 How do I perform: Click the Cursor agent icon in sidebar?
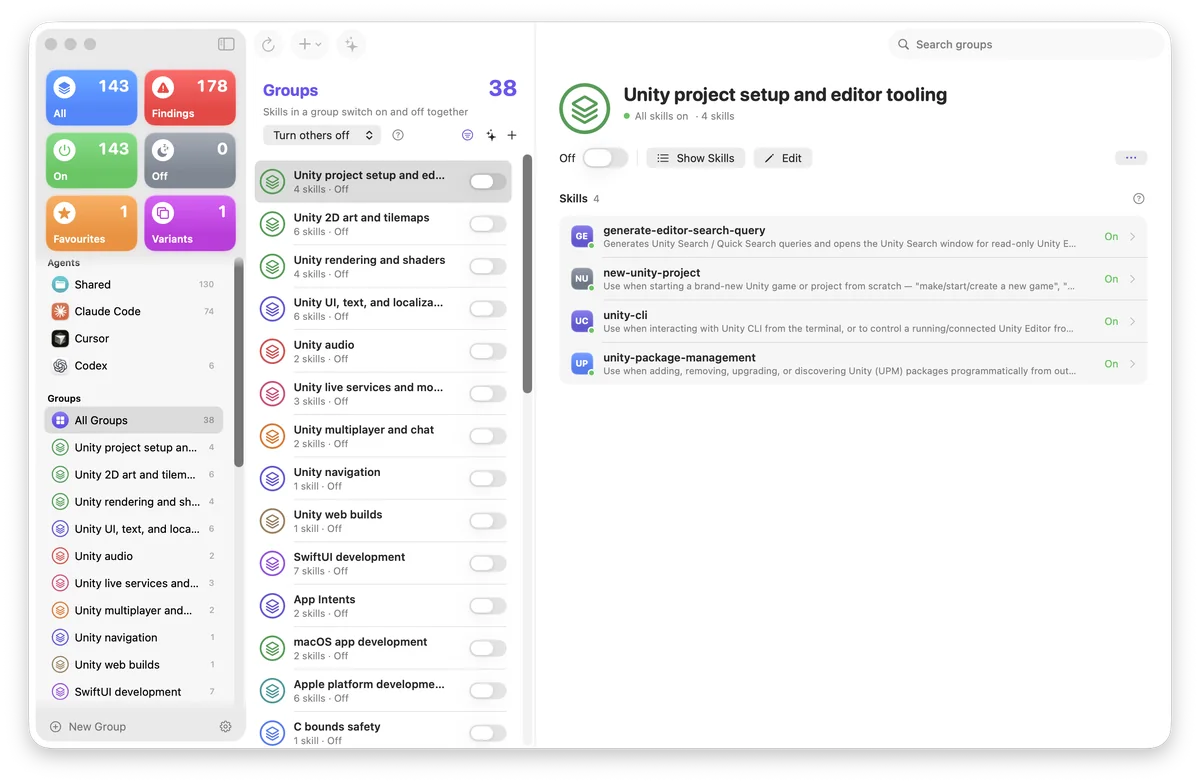click(x=60, y=338)
